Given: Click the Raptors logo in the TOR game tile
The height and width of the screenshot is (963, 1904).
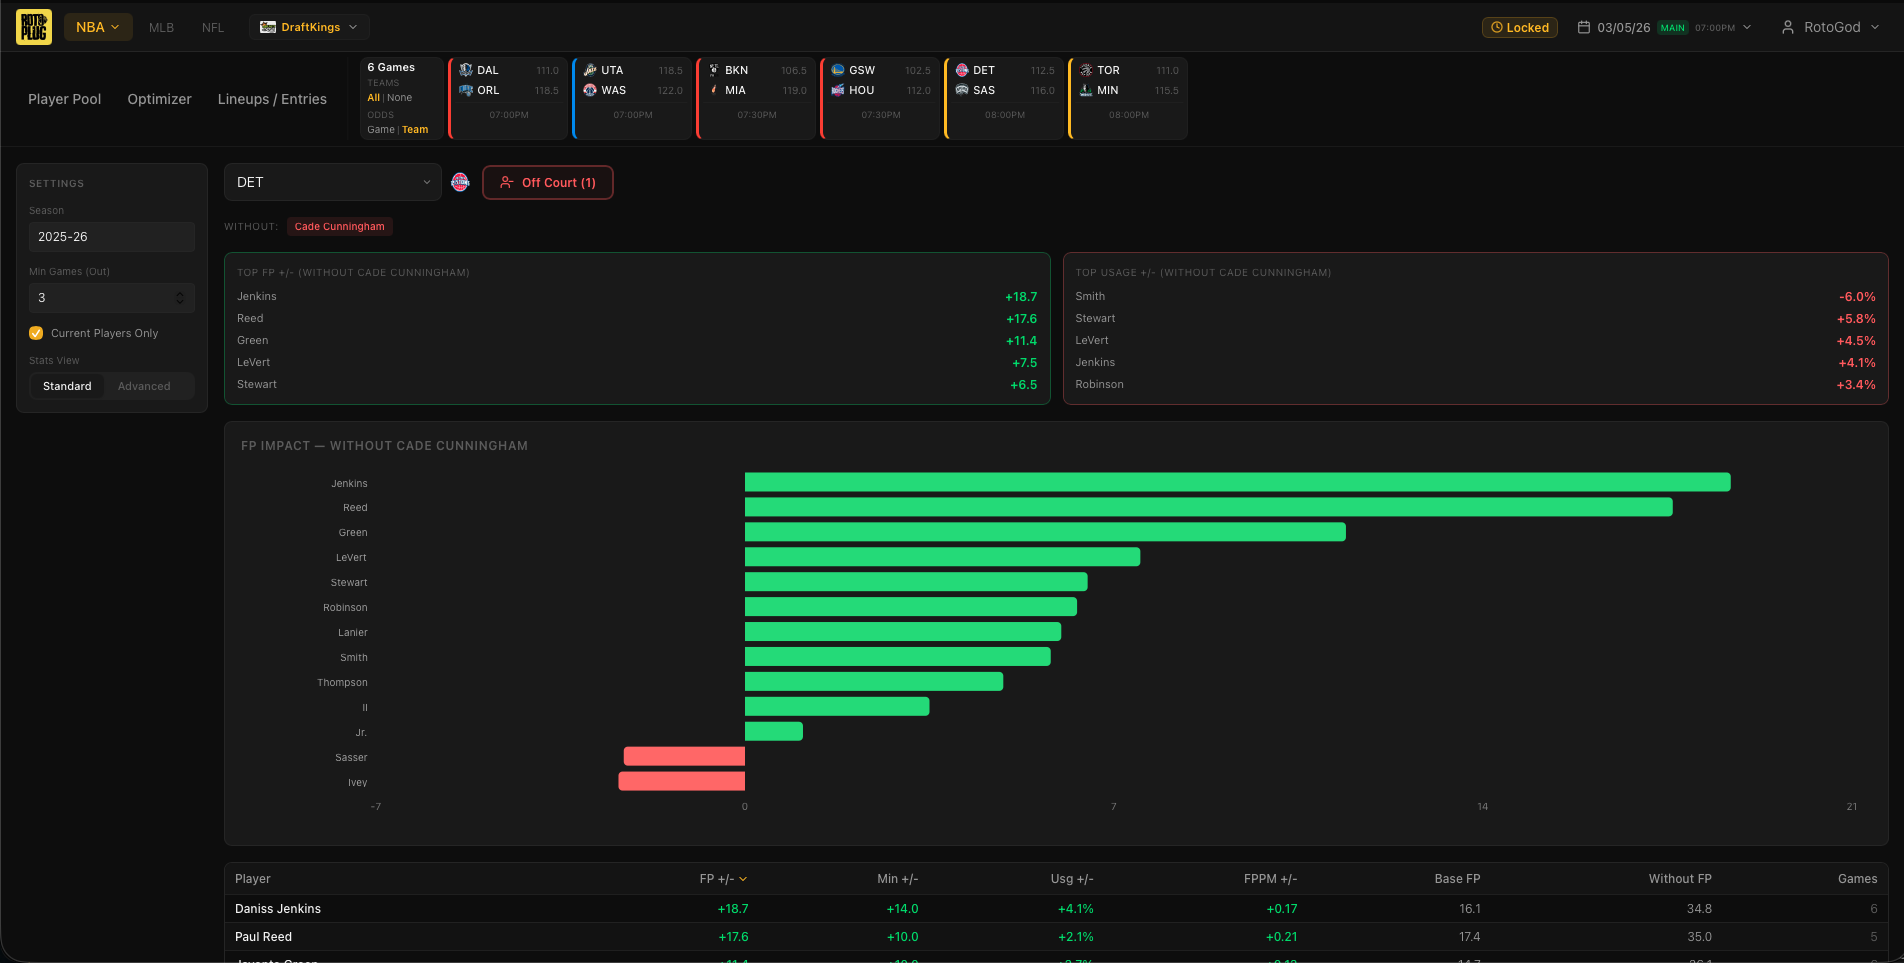Looking at the screenshot, I should (x=1084, y=70).
